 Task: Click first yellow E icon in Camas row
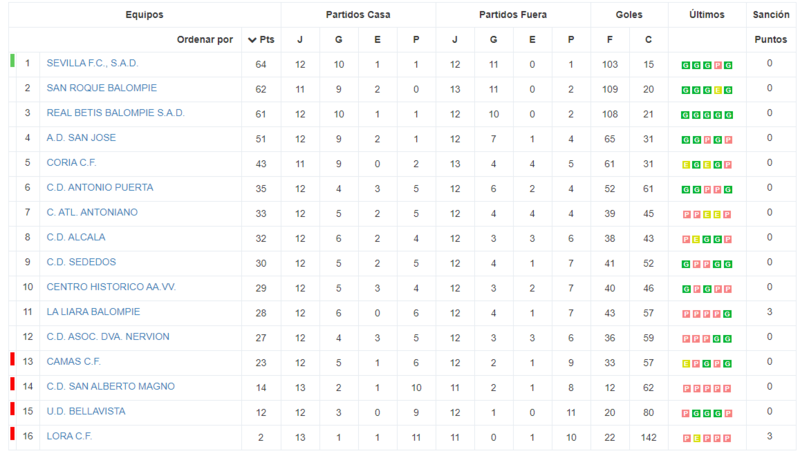point(686,364)
